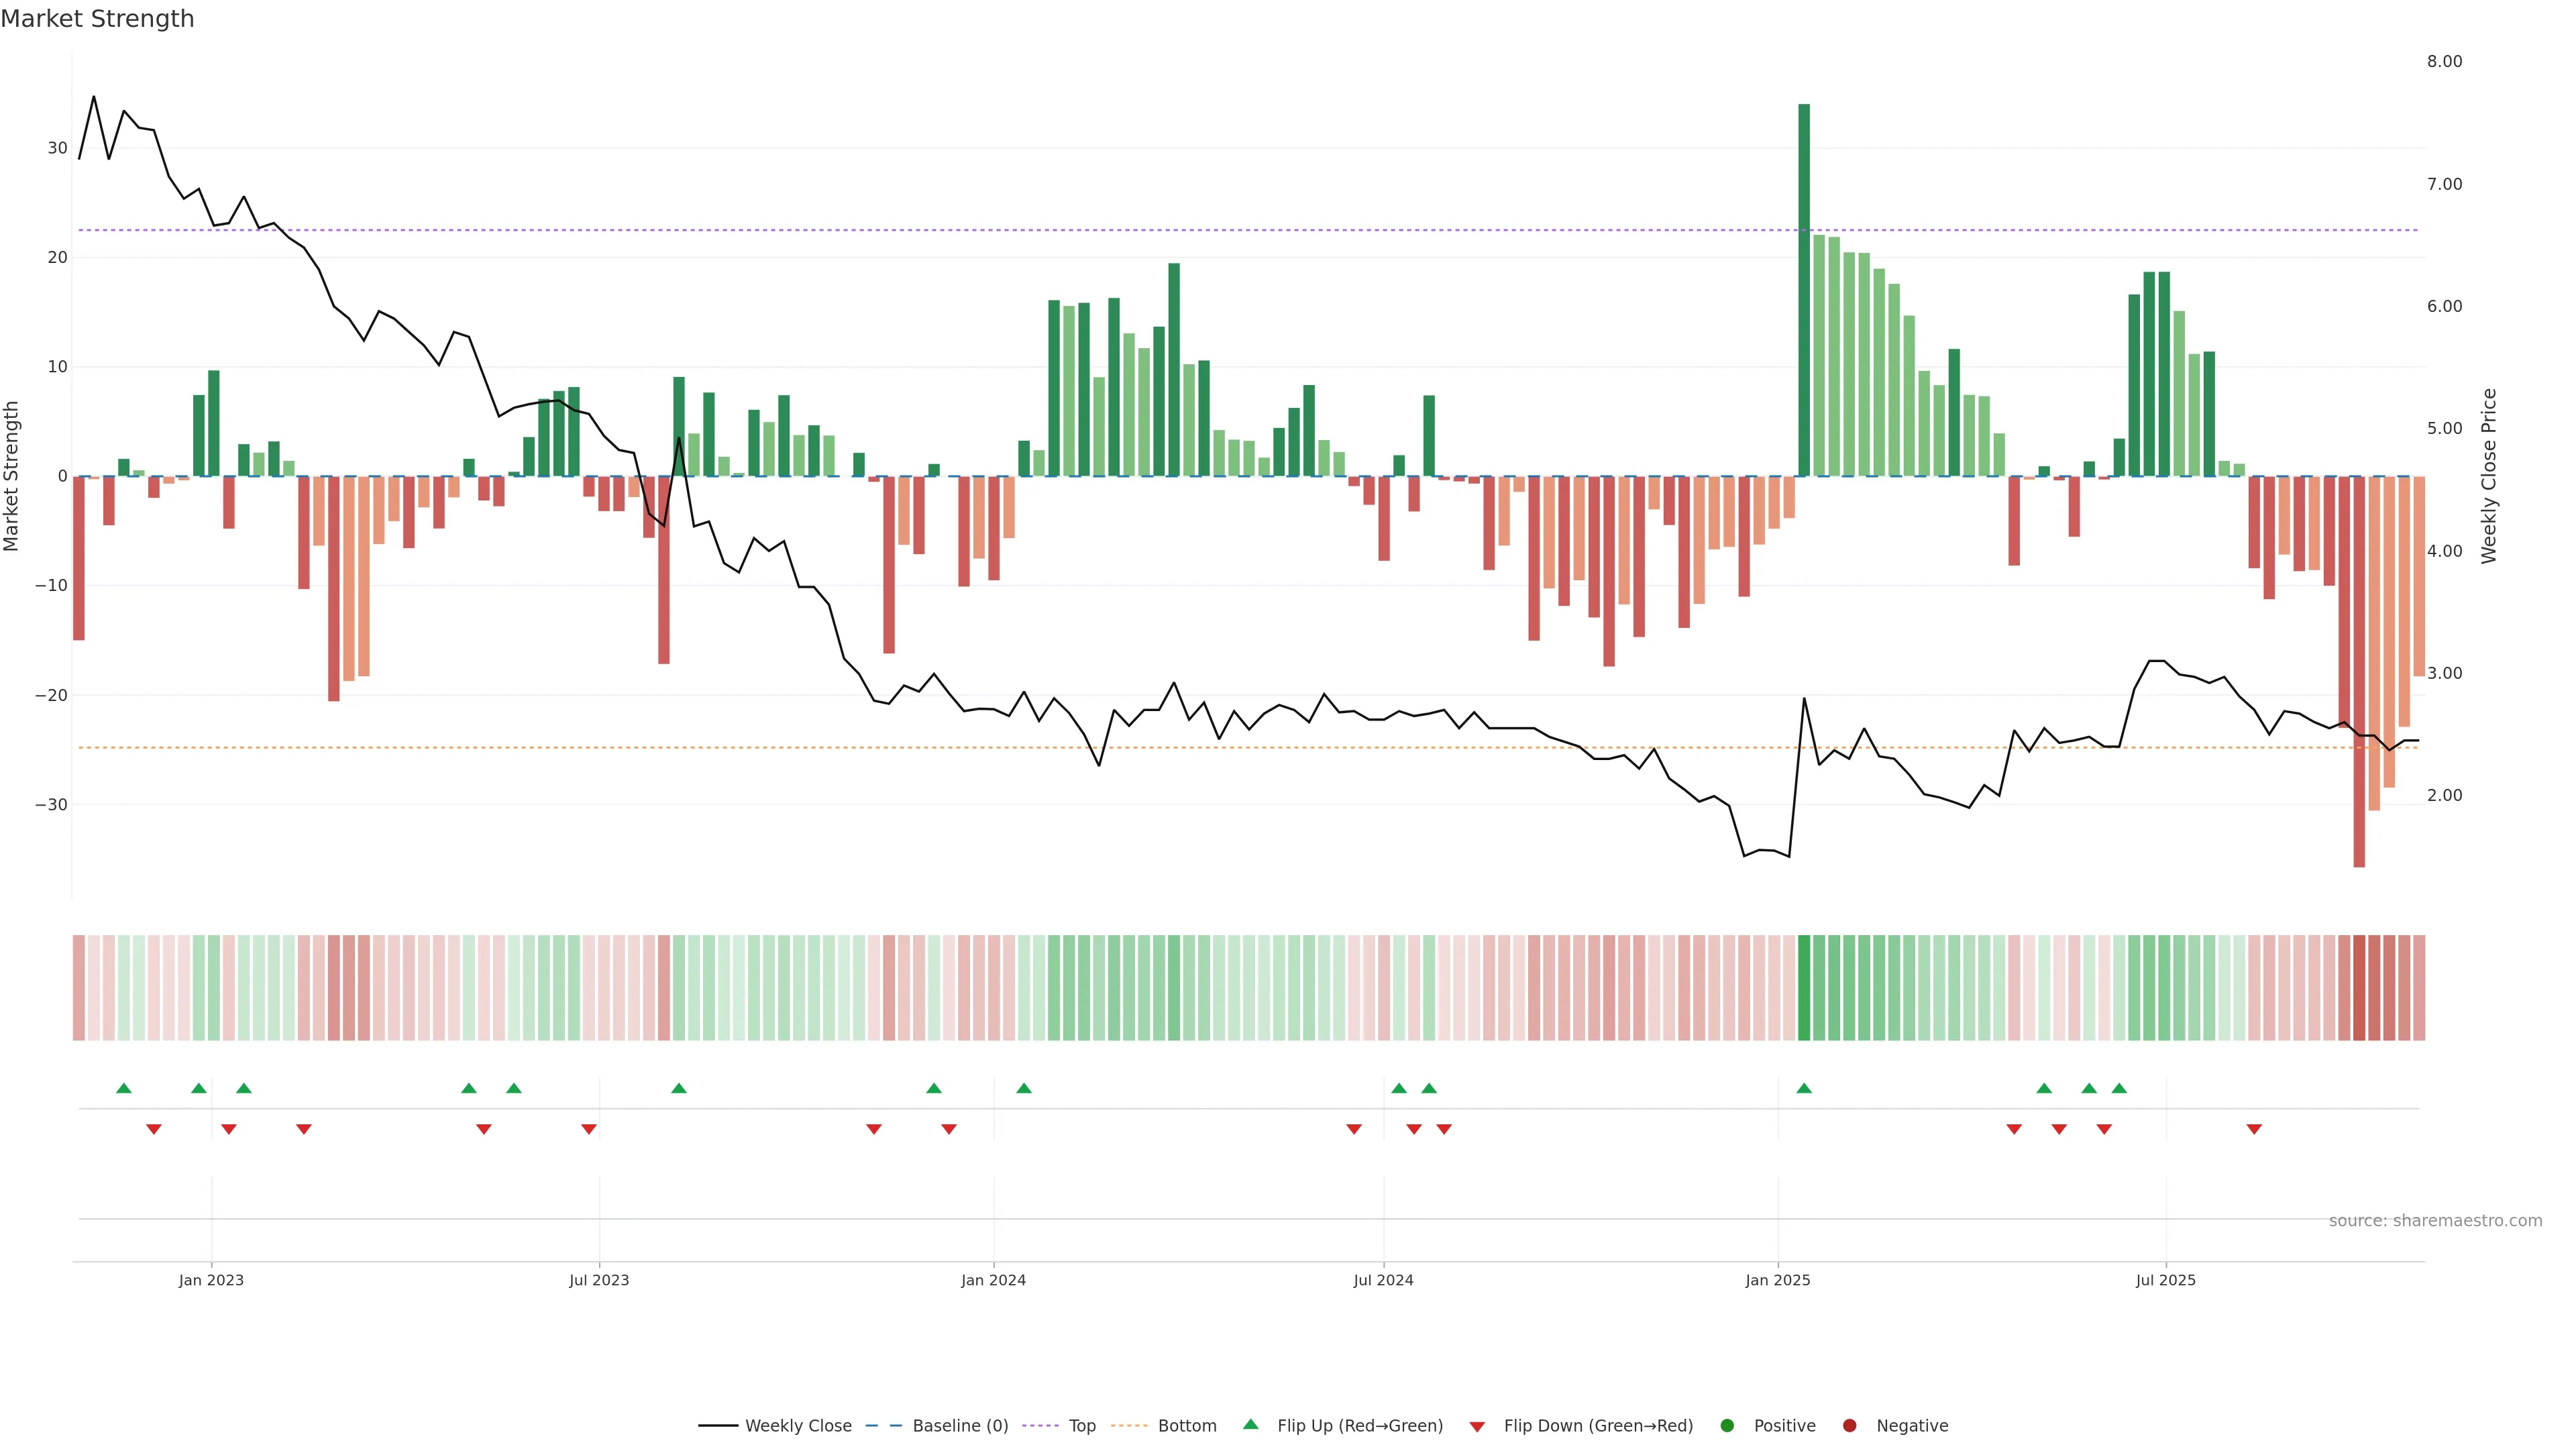Click the Flip Up green triangle legend icon
The image size is (2576, 1449).
pos(1250,1425)
